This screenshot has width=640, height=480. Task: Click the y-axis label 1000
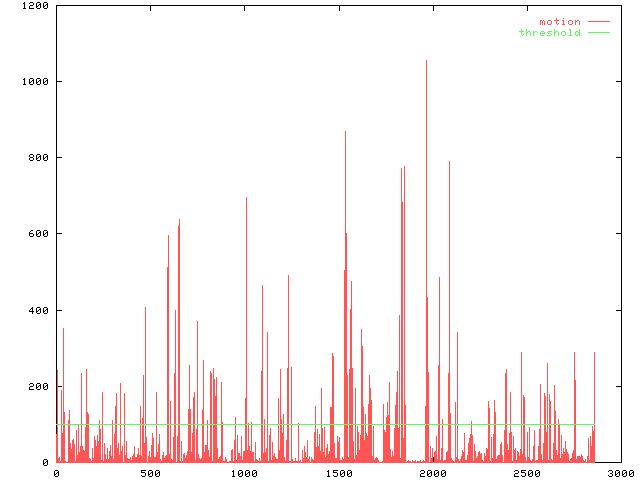coord(36,81)
